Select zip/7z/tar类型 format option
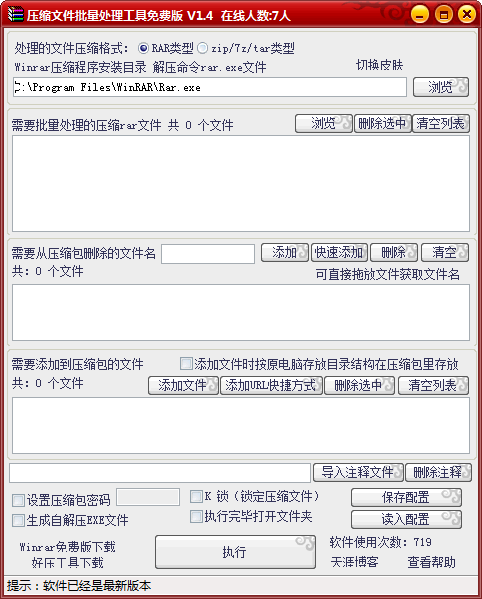Image resolution: width=482 pixels, height=599 pixels. [202, 48]
